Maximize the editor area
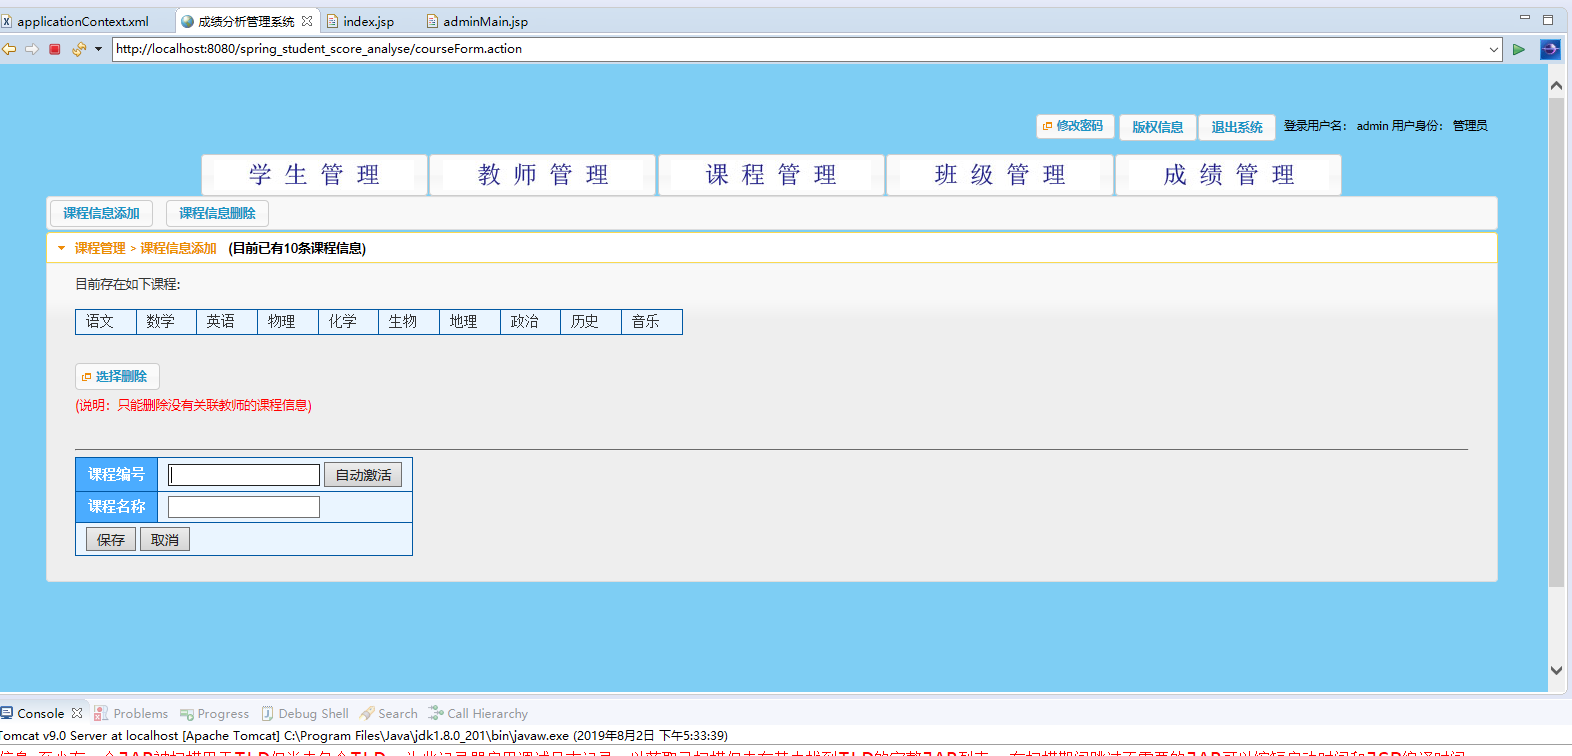This screenshot has width=1572, height=756. [x=1548, y=19]
